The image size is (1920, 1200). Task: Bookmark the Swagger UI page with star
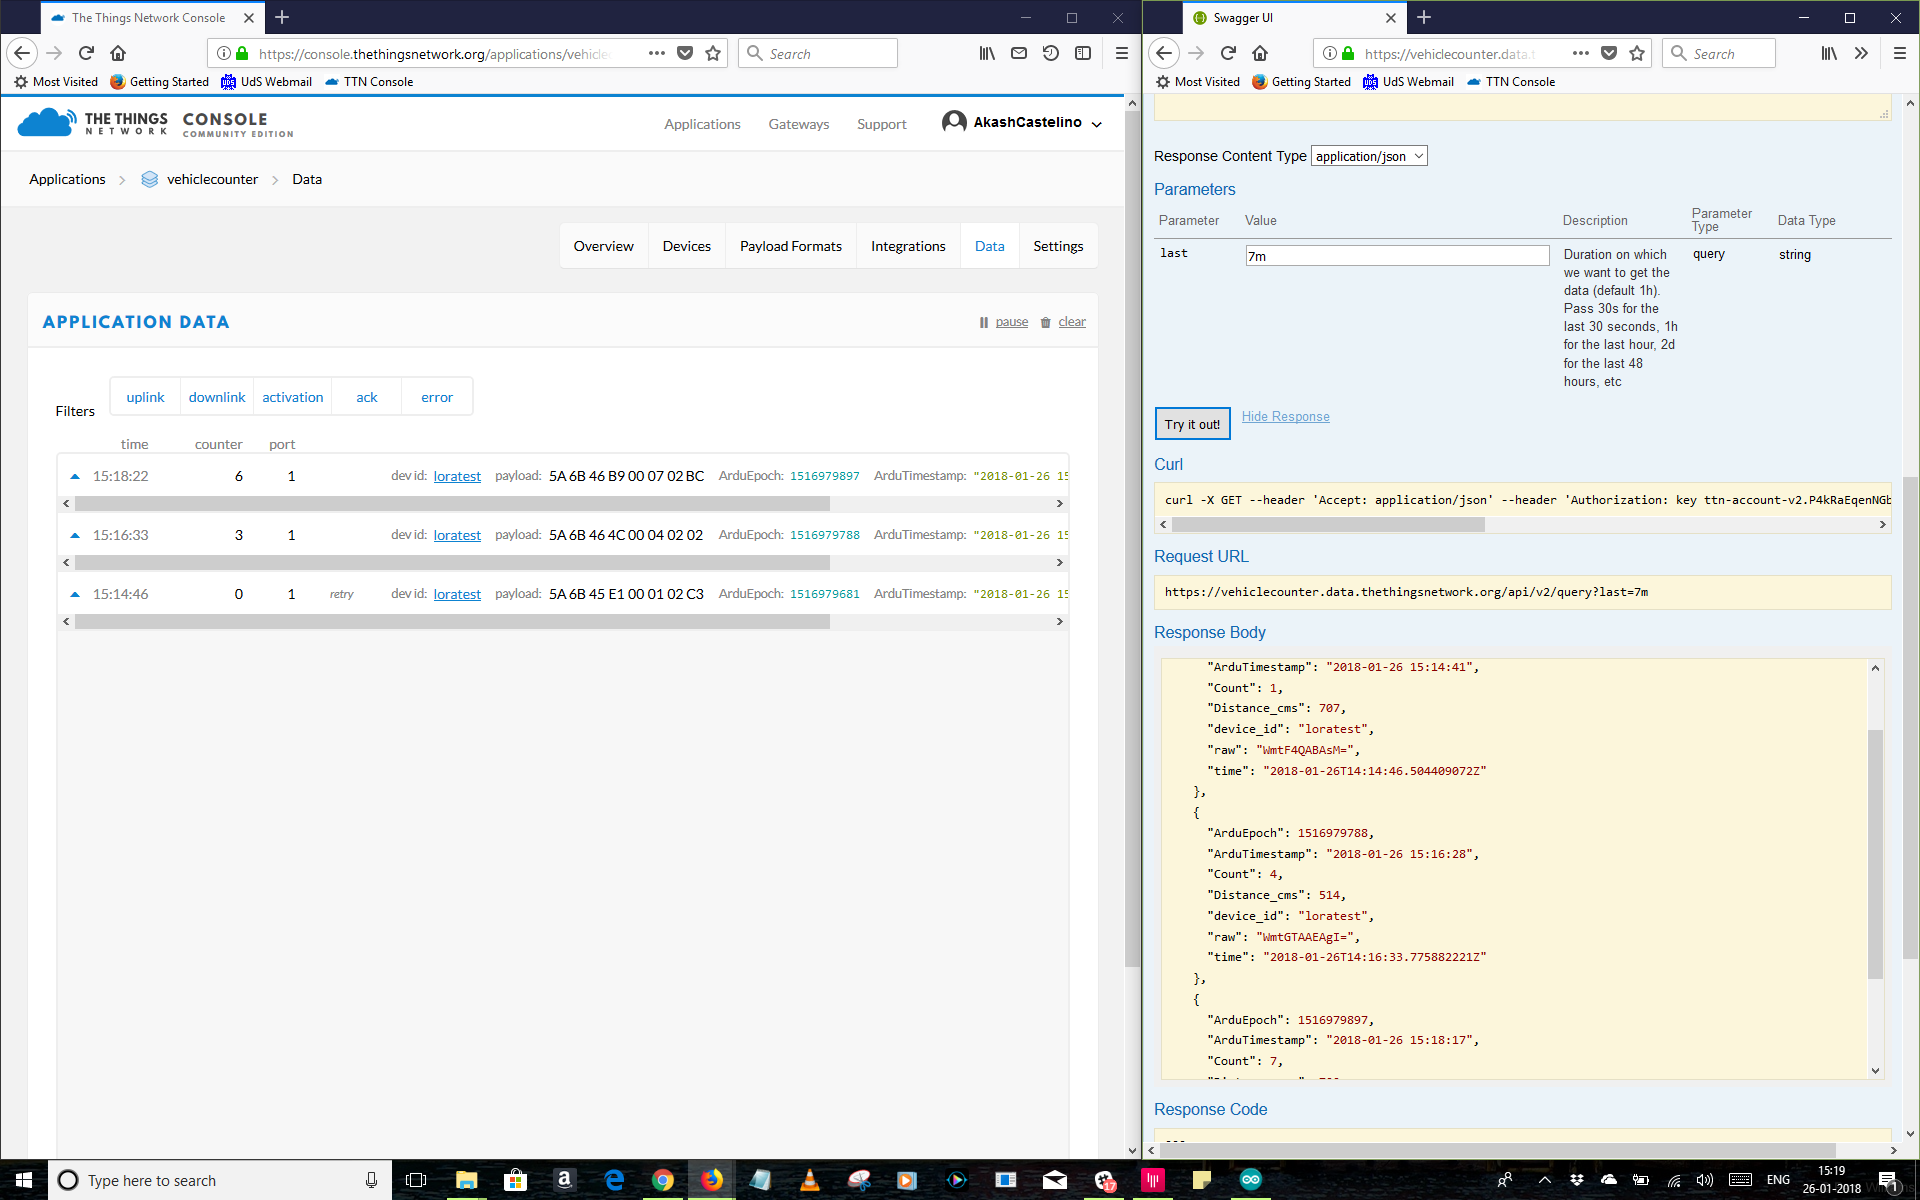pyautogui.click(x=1637, y=53)
